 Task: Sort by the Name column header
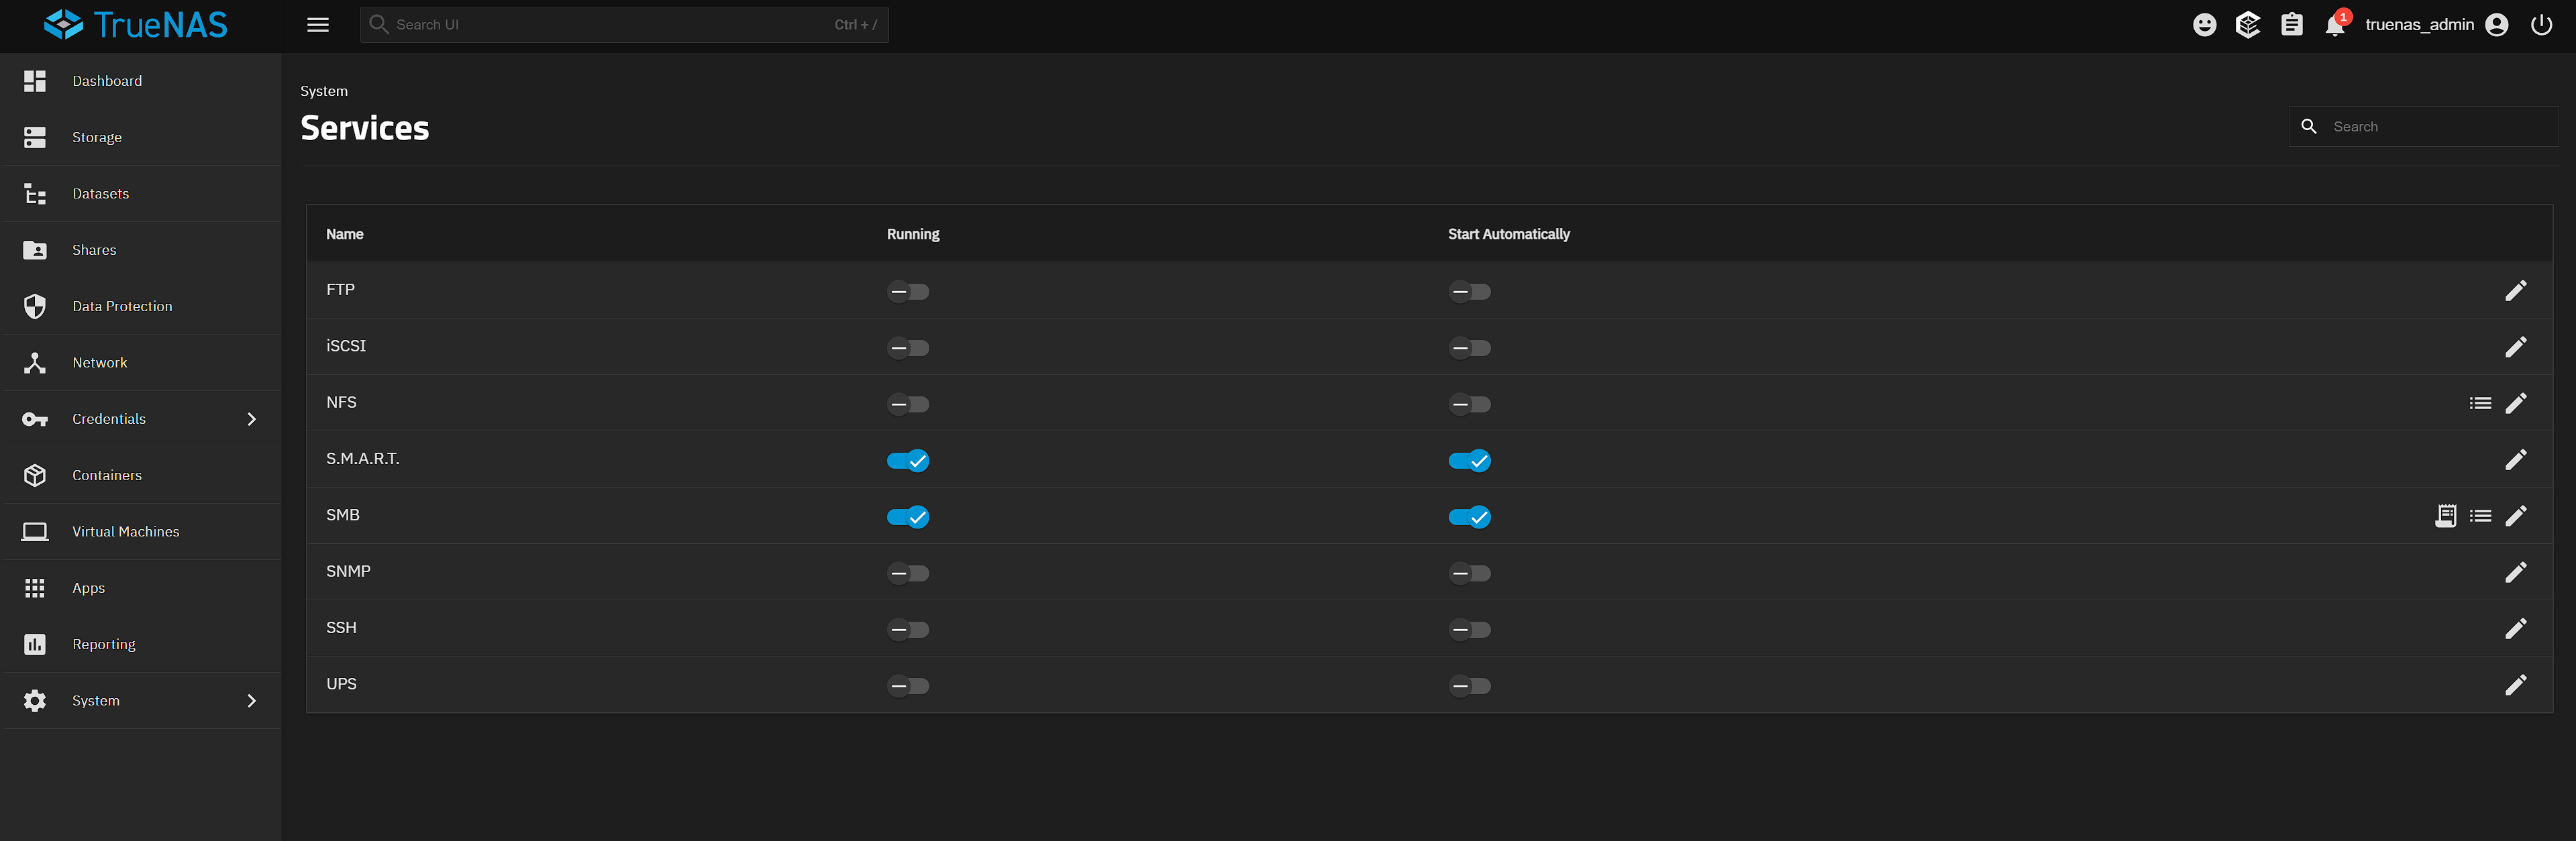tap(345, 234)
